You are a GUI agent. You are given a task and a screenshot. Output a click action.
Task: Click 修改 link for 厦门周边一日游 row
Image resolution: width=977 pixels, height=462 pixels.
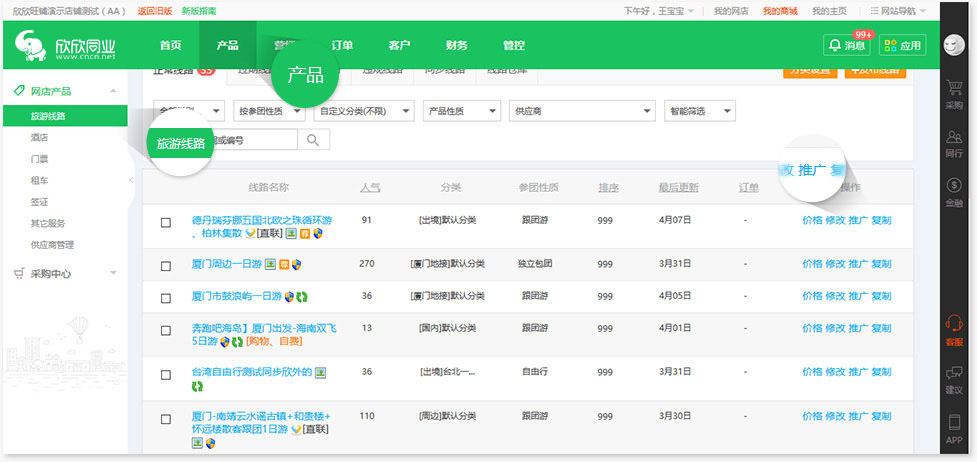click(x=834, y=264)
